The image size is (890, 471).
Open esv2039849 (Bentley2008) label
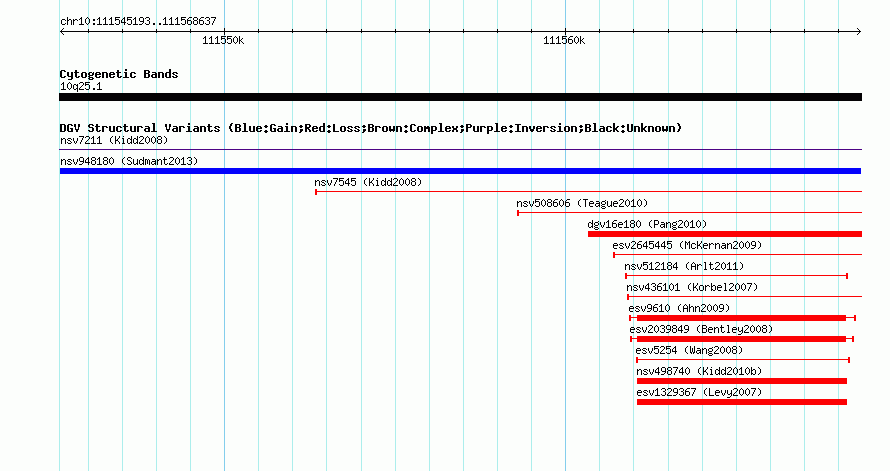[x=701, y=329]
